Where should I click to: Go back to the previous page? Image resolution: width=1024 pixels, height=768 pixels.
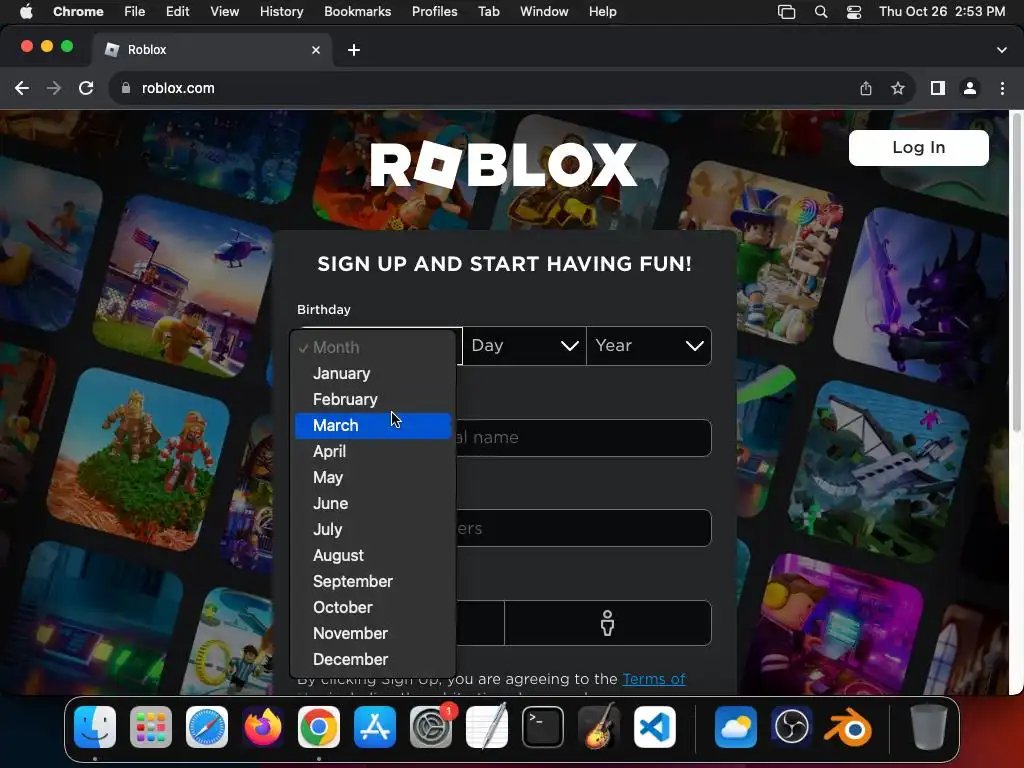[x=22, y=88]
